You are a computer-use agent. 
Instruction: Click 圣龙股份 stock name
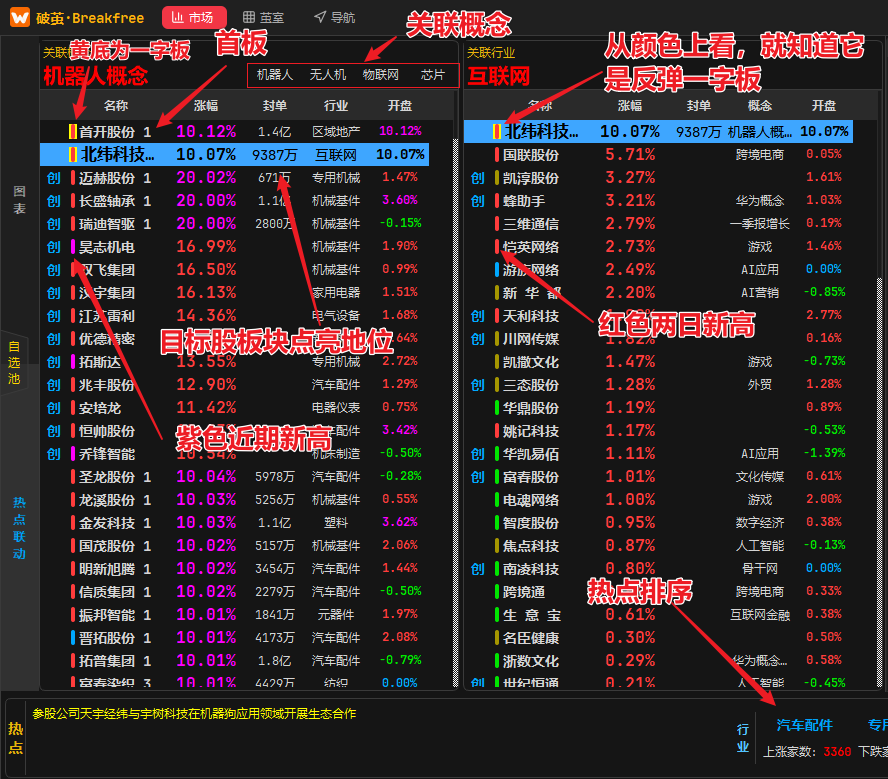pyautogui.click(x=106, y=477)
